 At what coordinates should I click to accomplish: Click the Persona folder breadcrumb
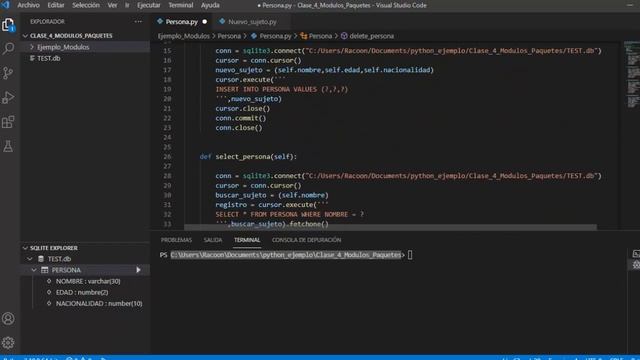click(x=229, y=36)
